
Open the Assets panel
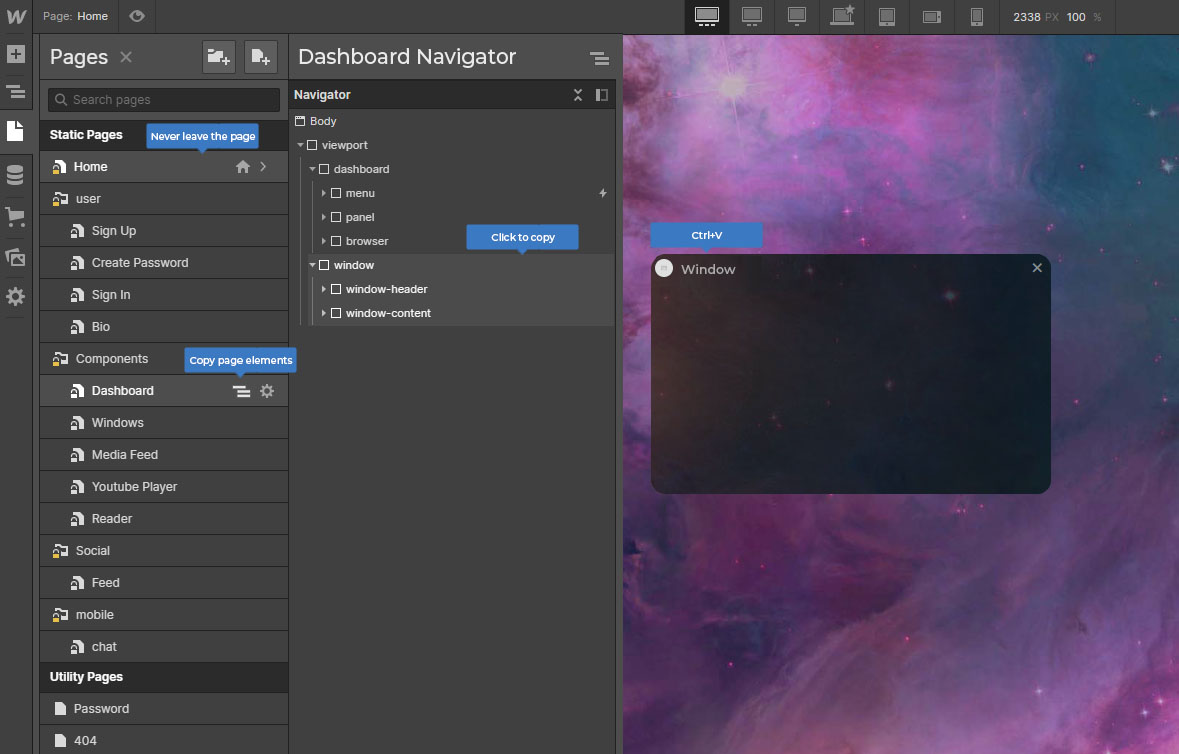click(15, 257)
